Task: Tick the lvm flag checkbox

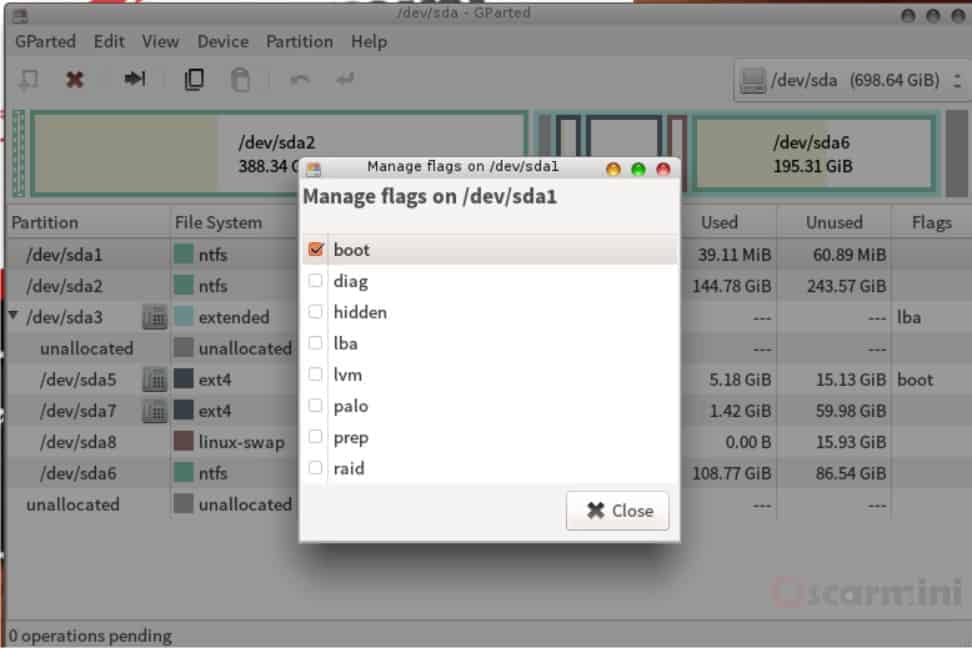Action: [x=316, y=375]
